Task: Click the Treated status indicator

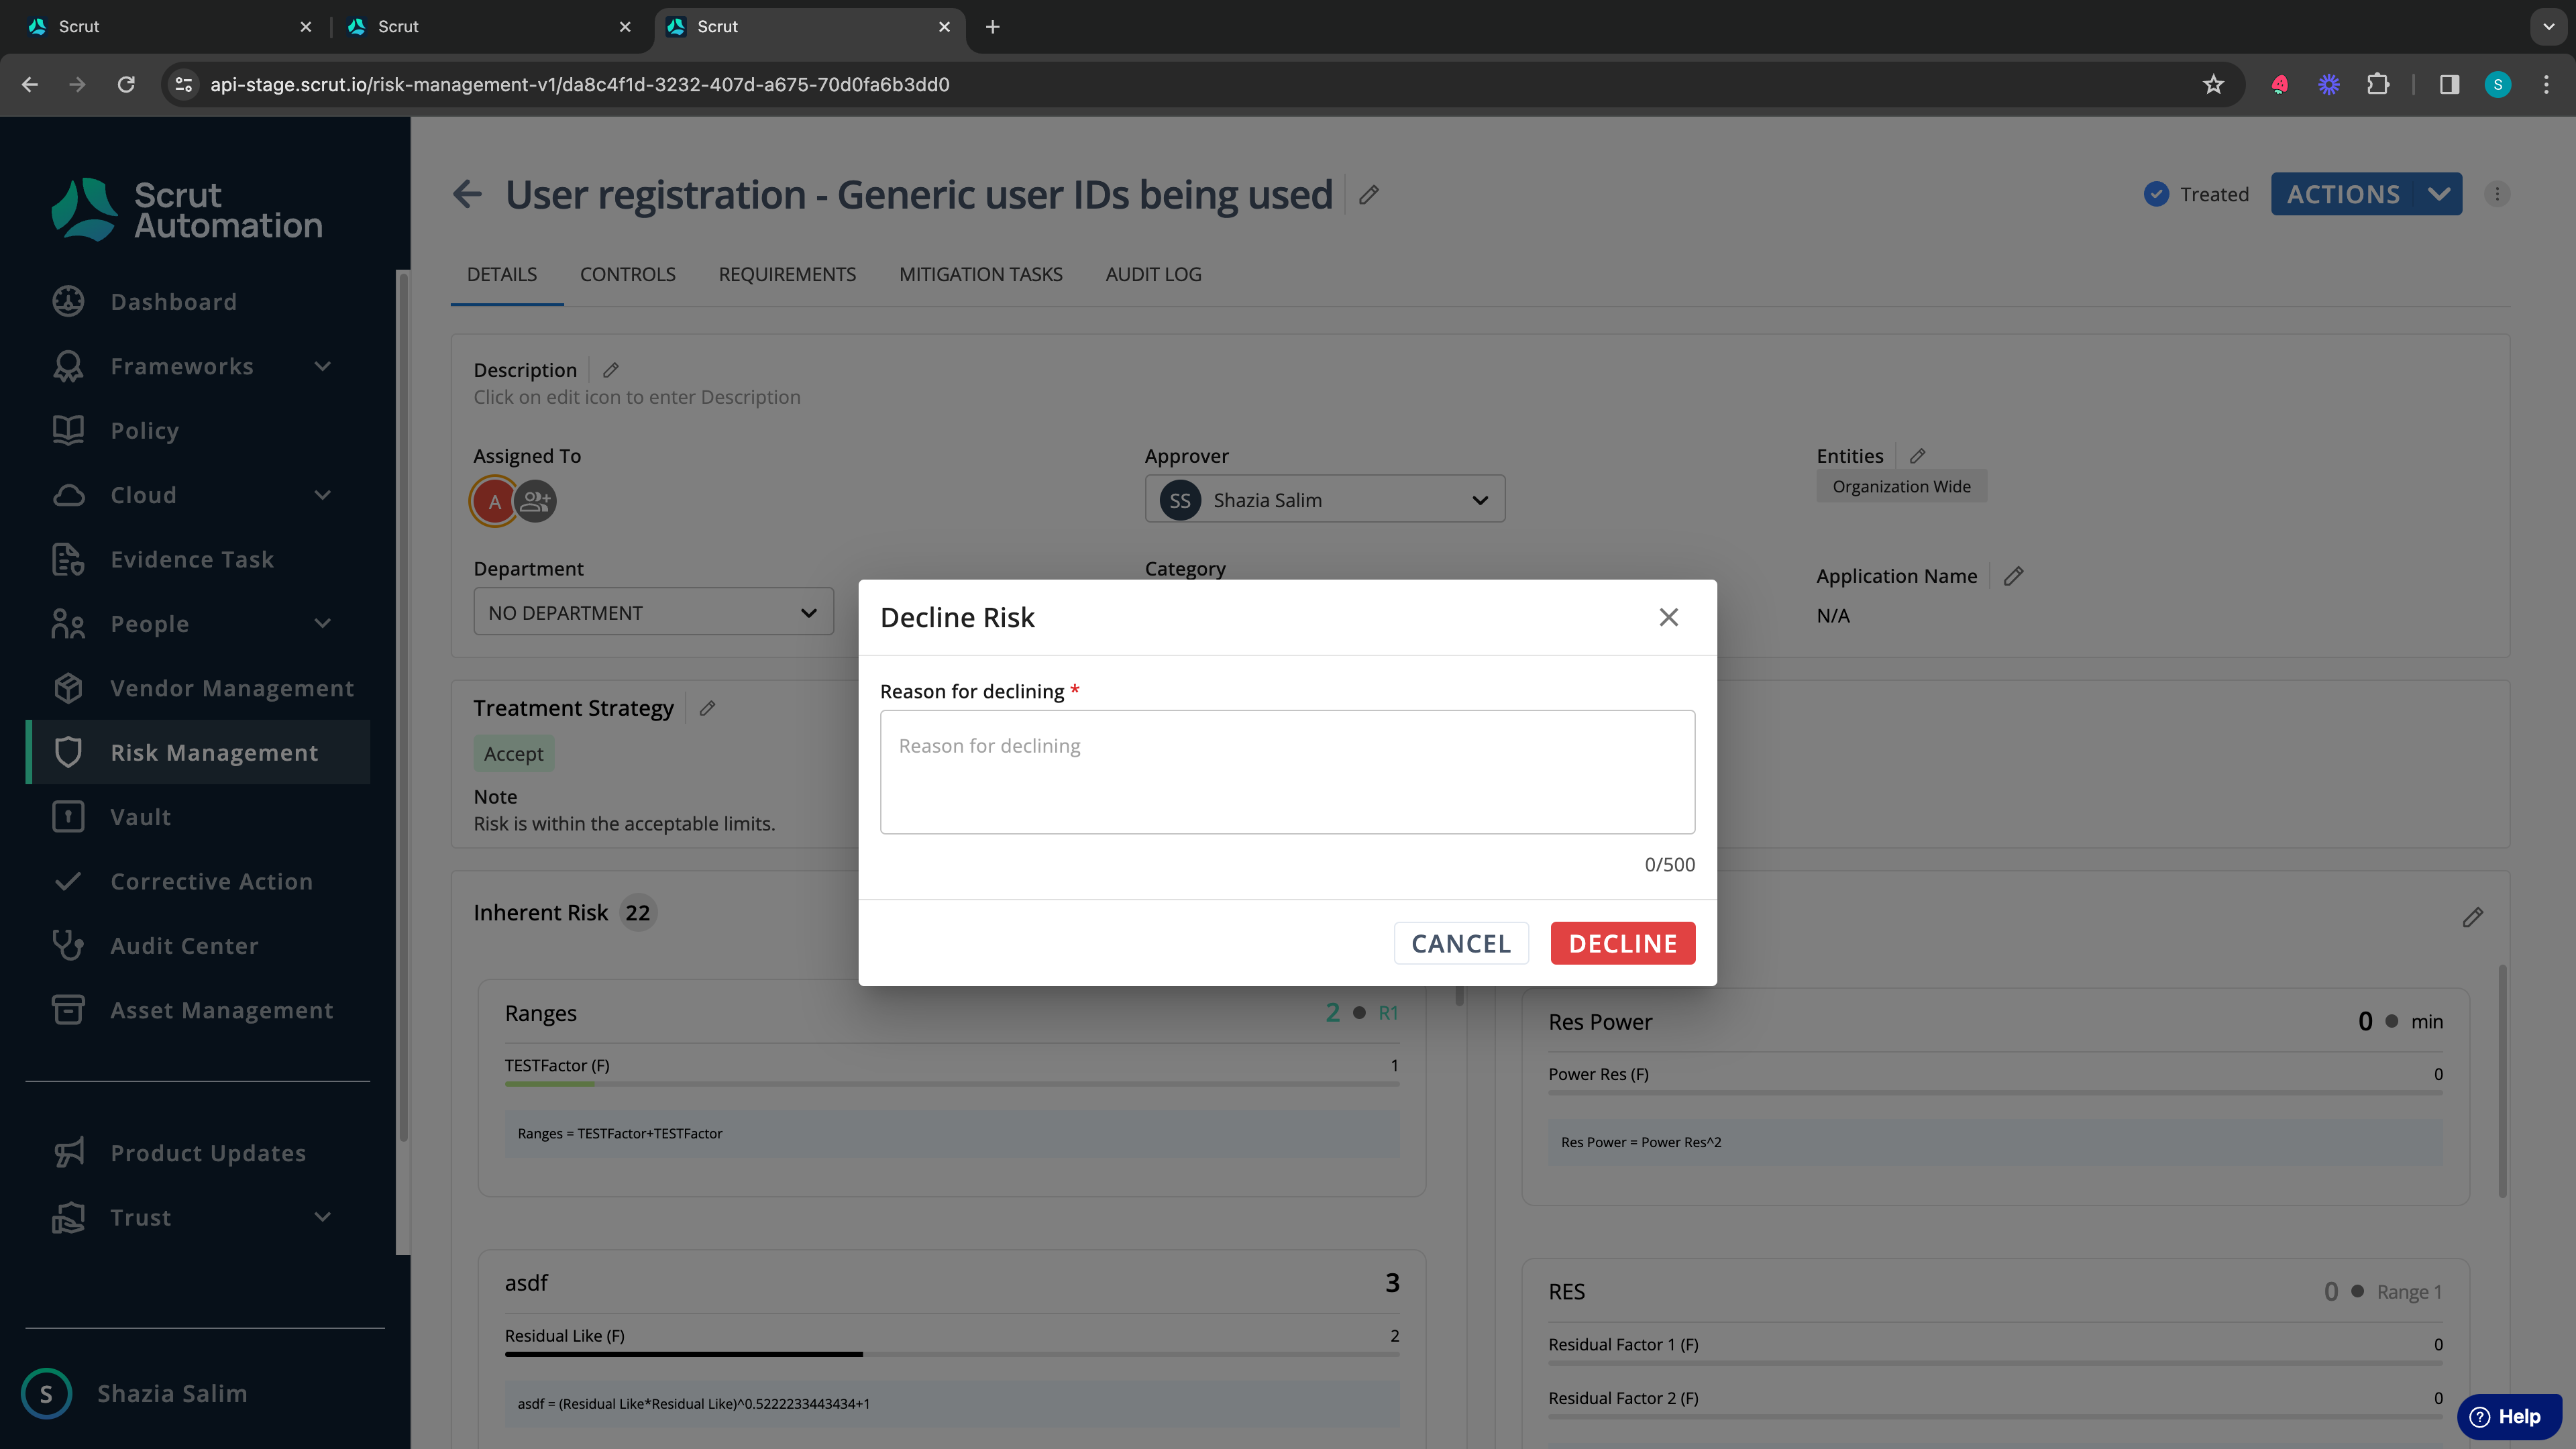Action: [x=2196, y=194]
